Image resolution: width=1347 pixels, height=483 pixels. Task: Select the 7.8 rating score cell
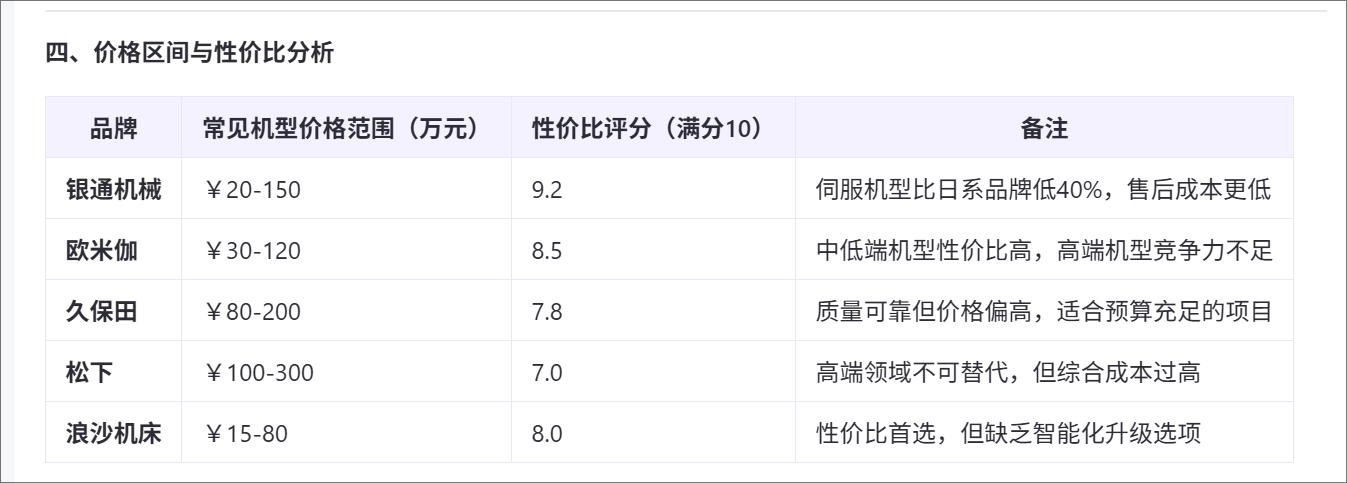547,311
